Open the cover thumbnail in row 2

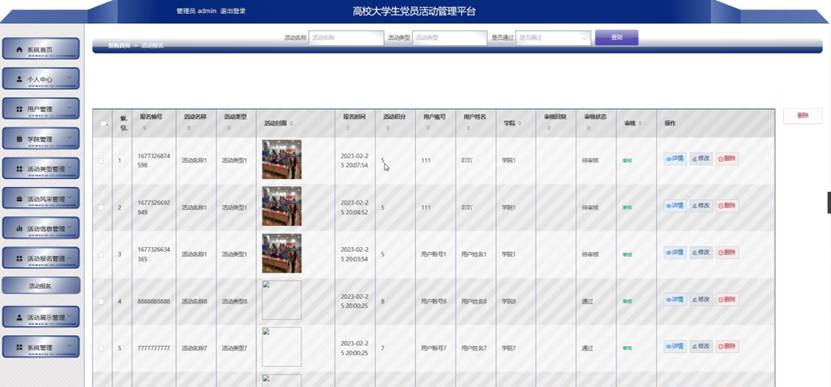coord(281,206)
